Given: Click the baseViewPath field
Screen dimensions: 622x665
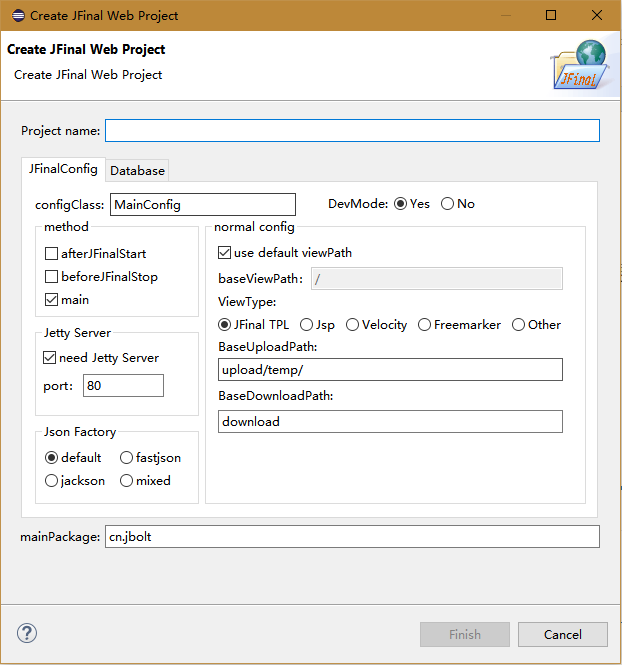Looking at the screenshot, I should (x=437, y=279).
